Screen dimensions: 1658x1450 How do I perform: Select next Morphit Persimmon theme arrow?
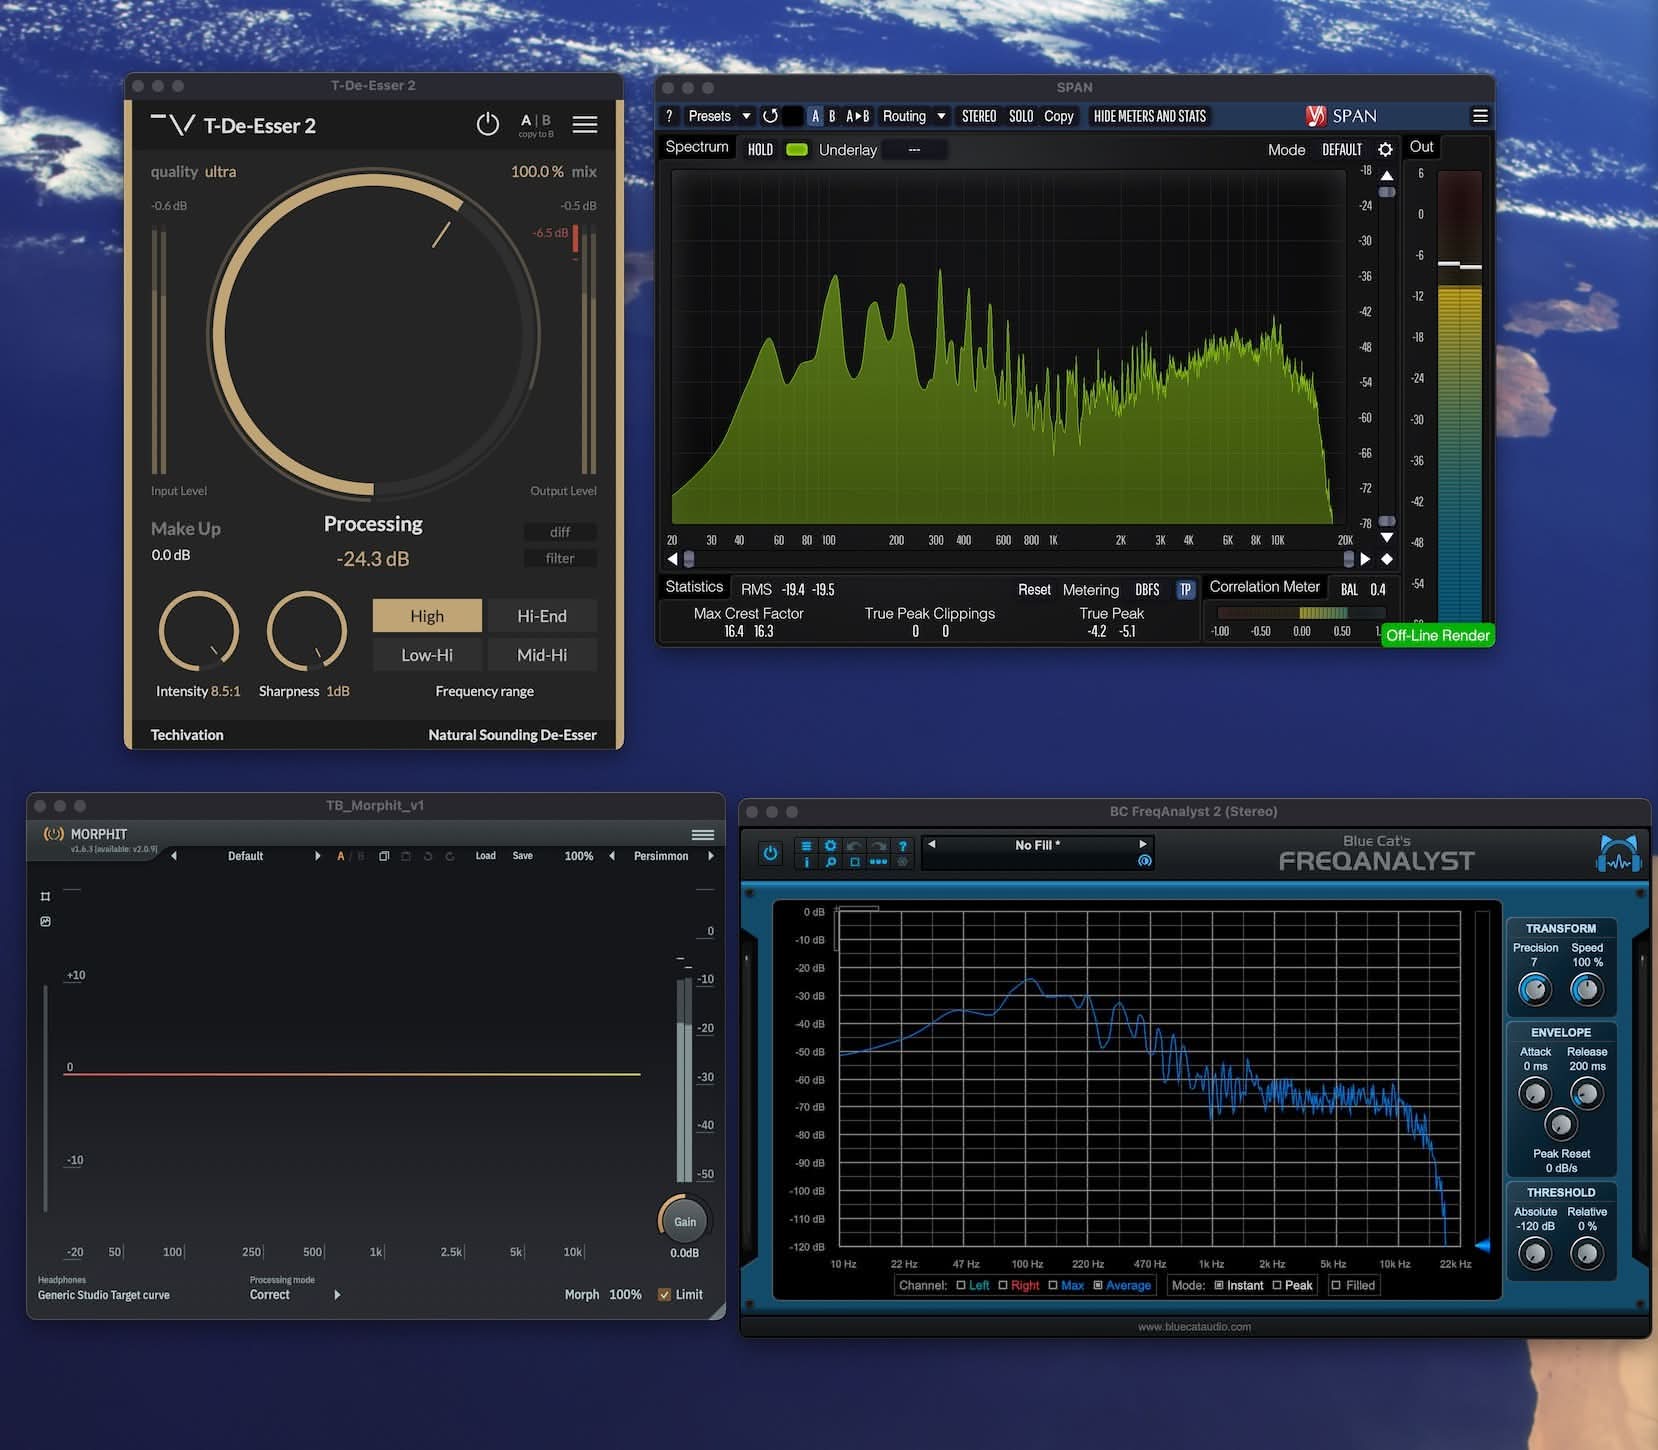click(x=711, y=856)
